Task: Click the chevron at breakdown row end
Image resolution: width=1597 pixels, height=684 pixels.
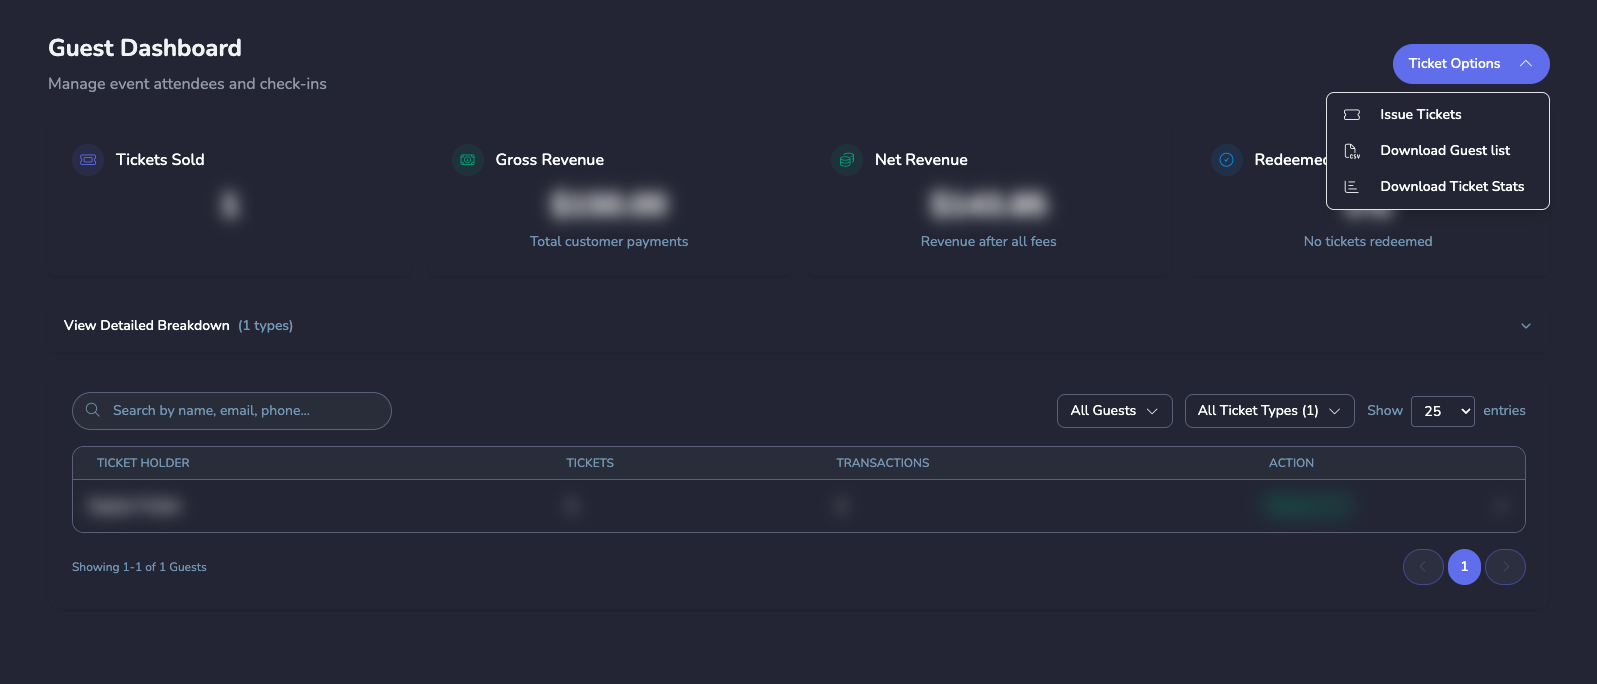Action: pyautogui.click(x=1526, y=326)
